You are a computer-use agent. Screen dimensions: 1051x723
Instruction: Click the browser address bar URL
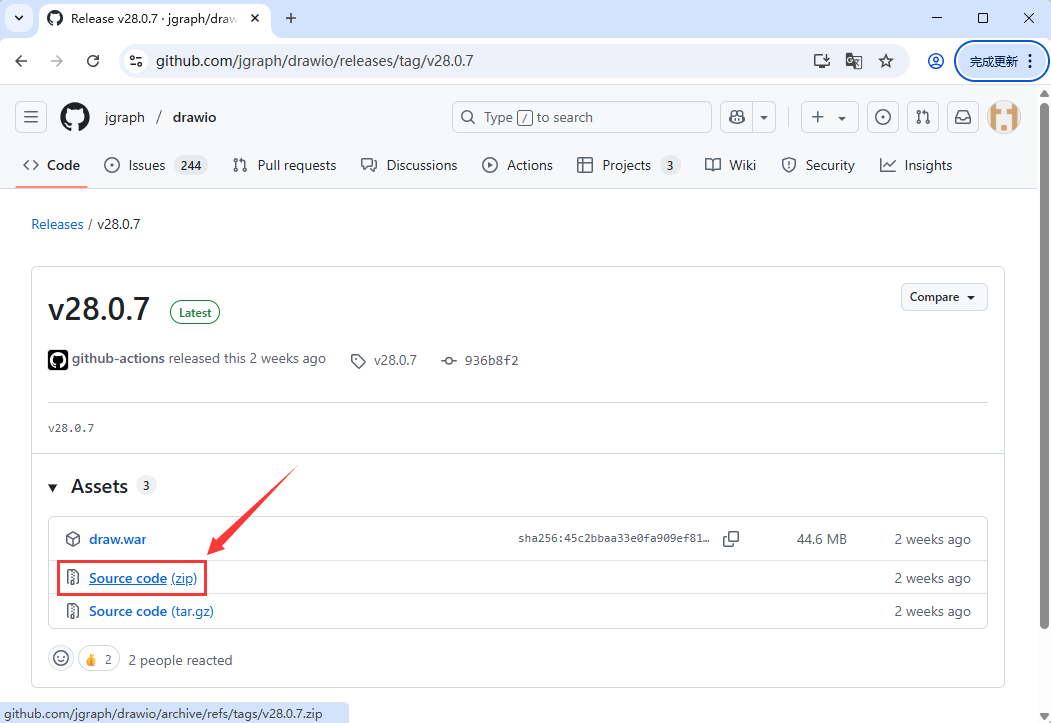pos(314,61)
